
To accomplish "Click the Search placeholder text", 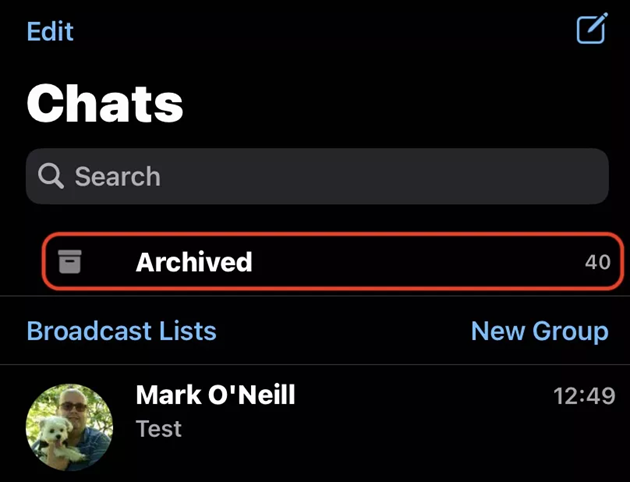I will [x=118, y=176].
